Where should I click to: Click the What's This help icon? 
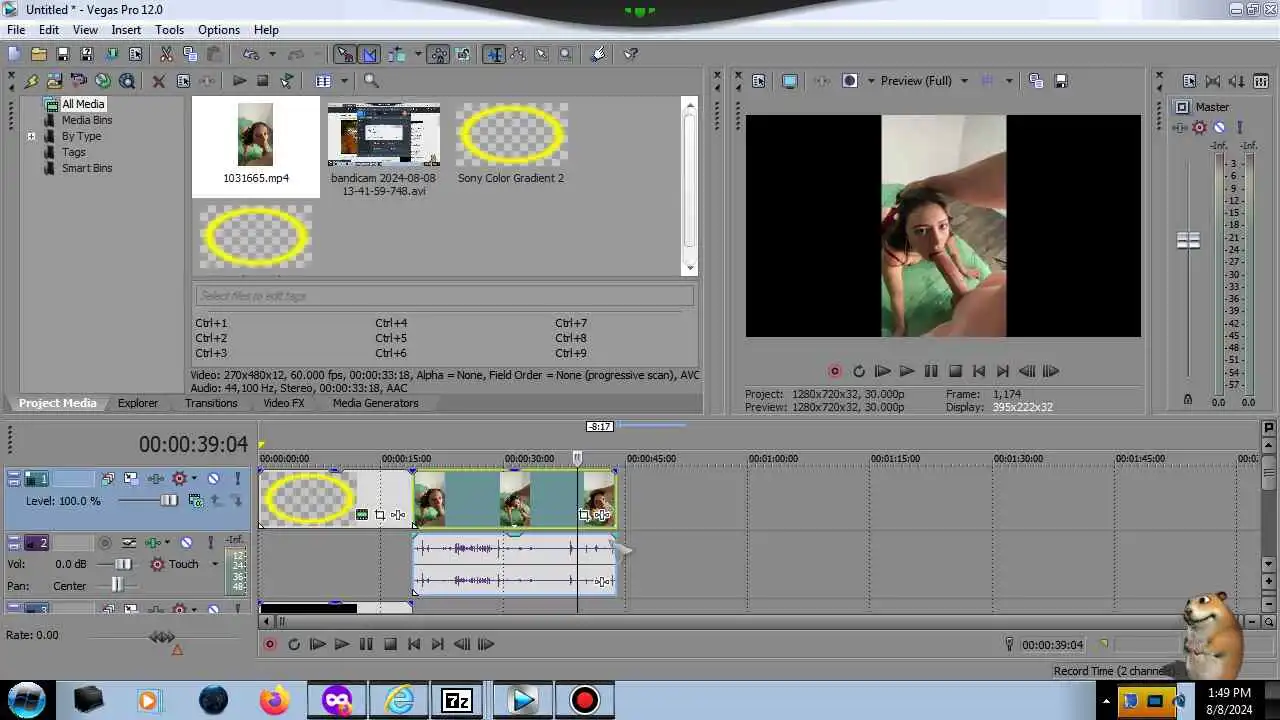pos(630,54)
